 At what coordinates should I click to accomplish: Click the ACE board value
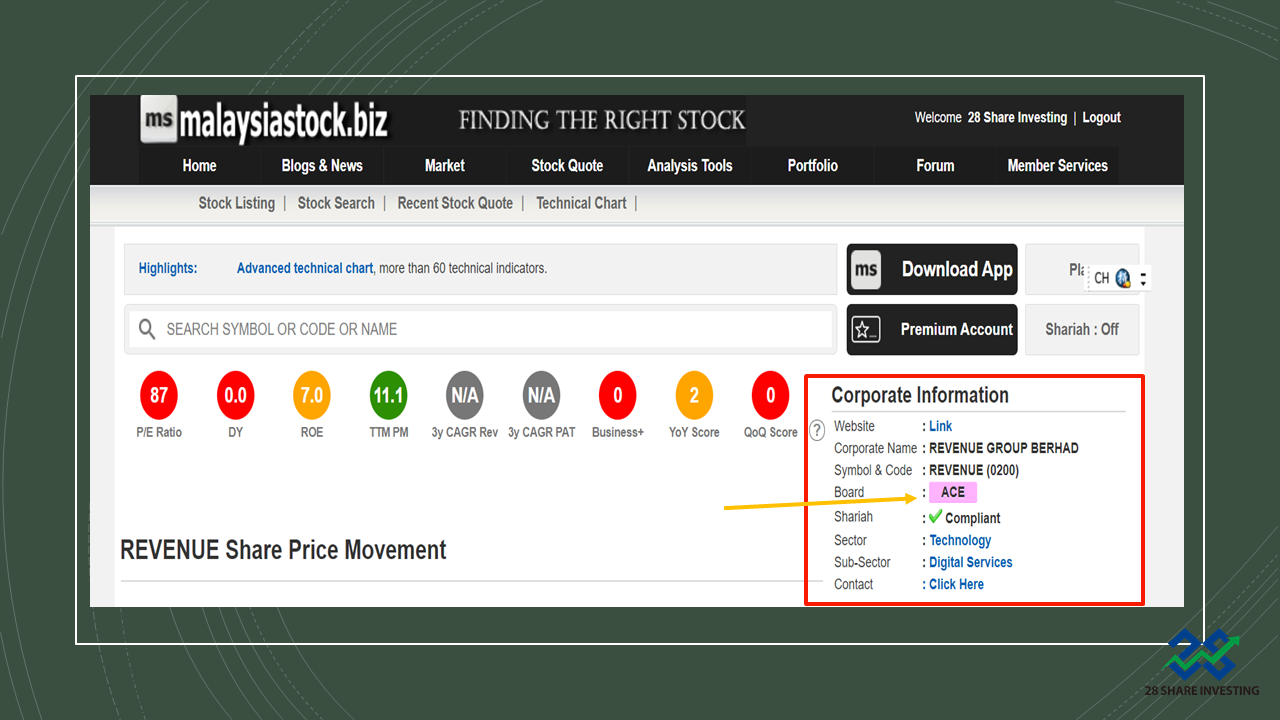click(x=953, y=492)
